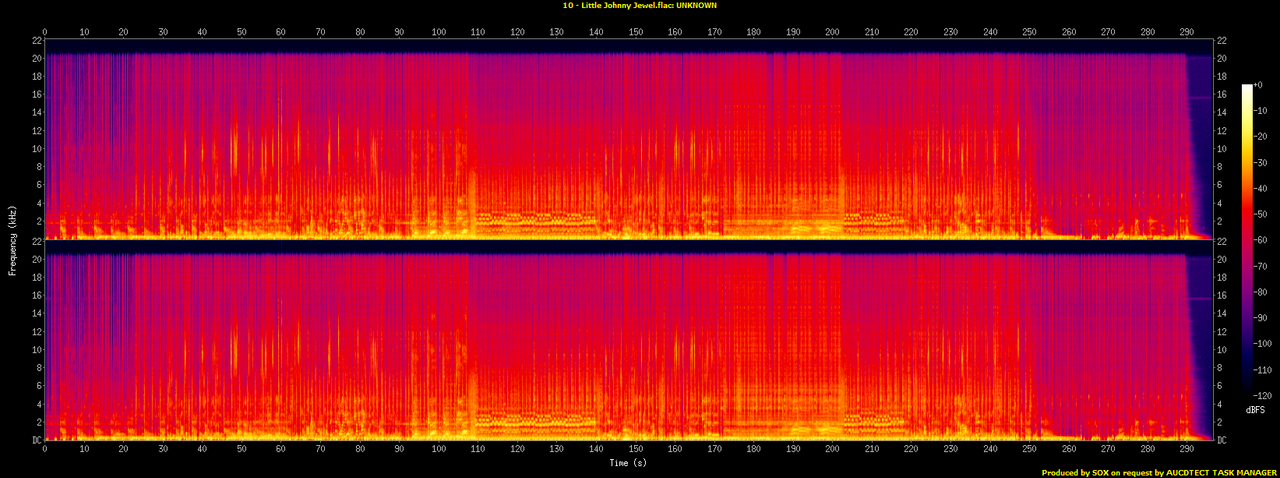Click the "30" tick on the upper time axis
Viewport: 1280px width, 478px height.
(163, 32)
